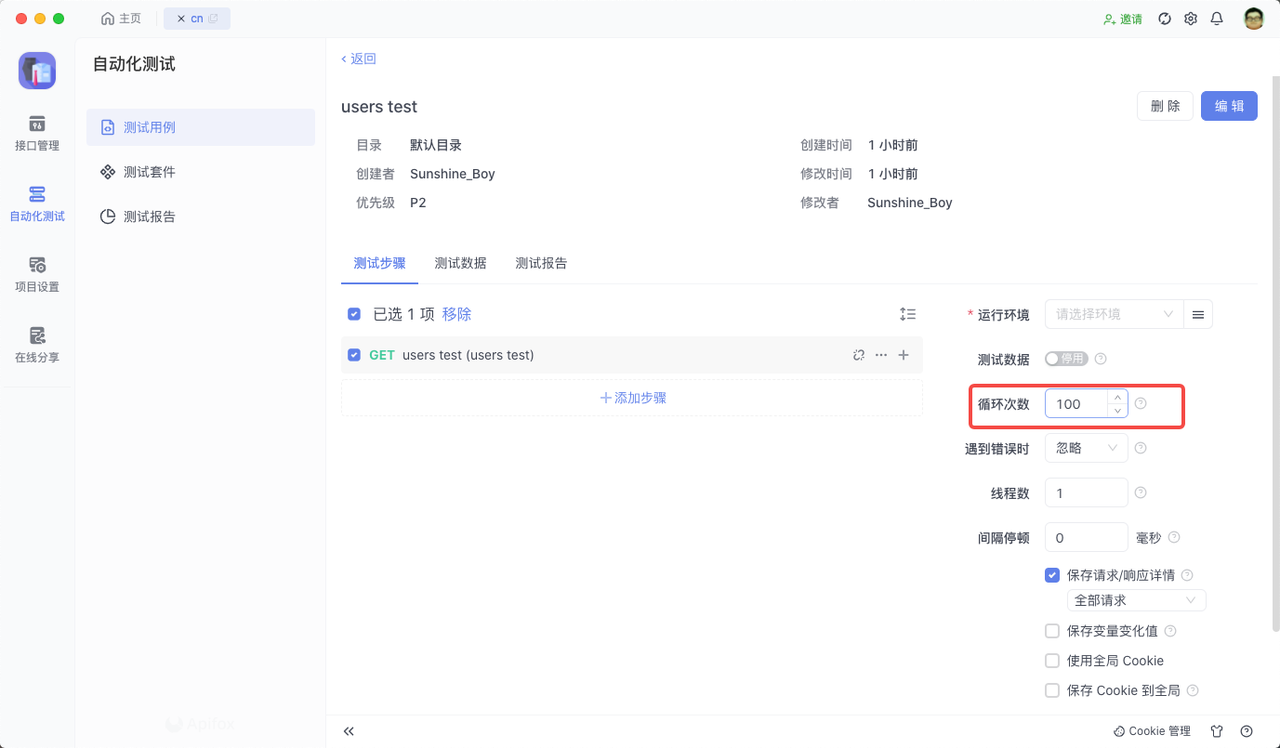Click the 移除 link

(x=457, y=314)
